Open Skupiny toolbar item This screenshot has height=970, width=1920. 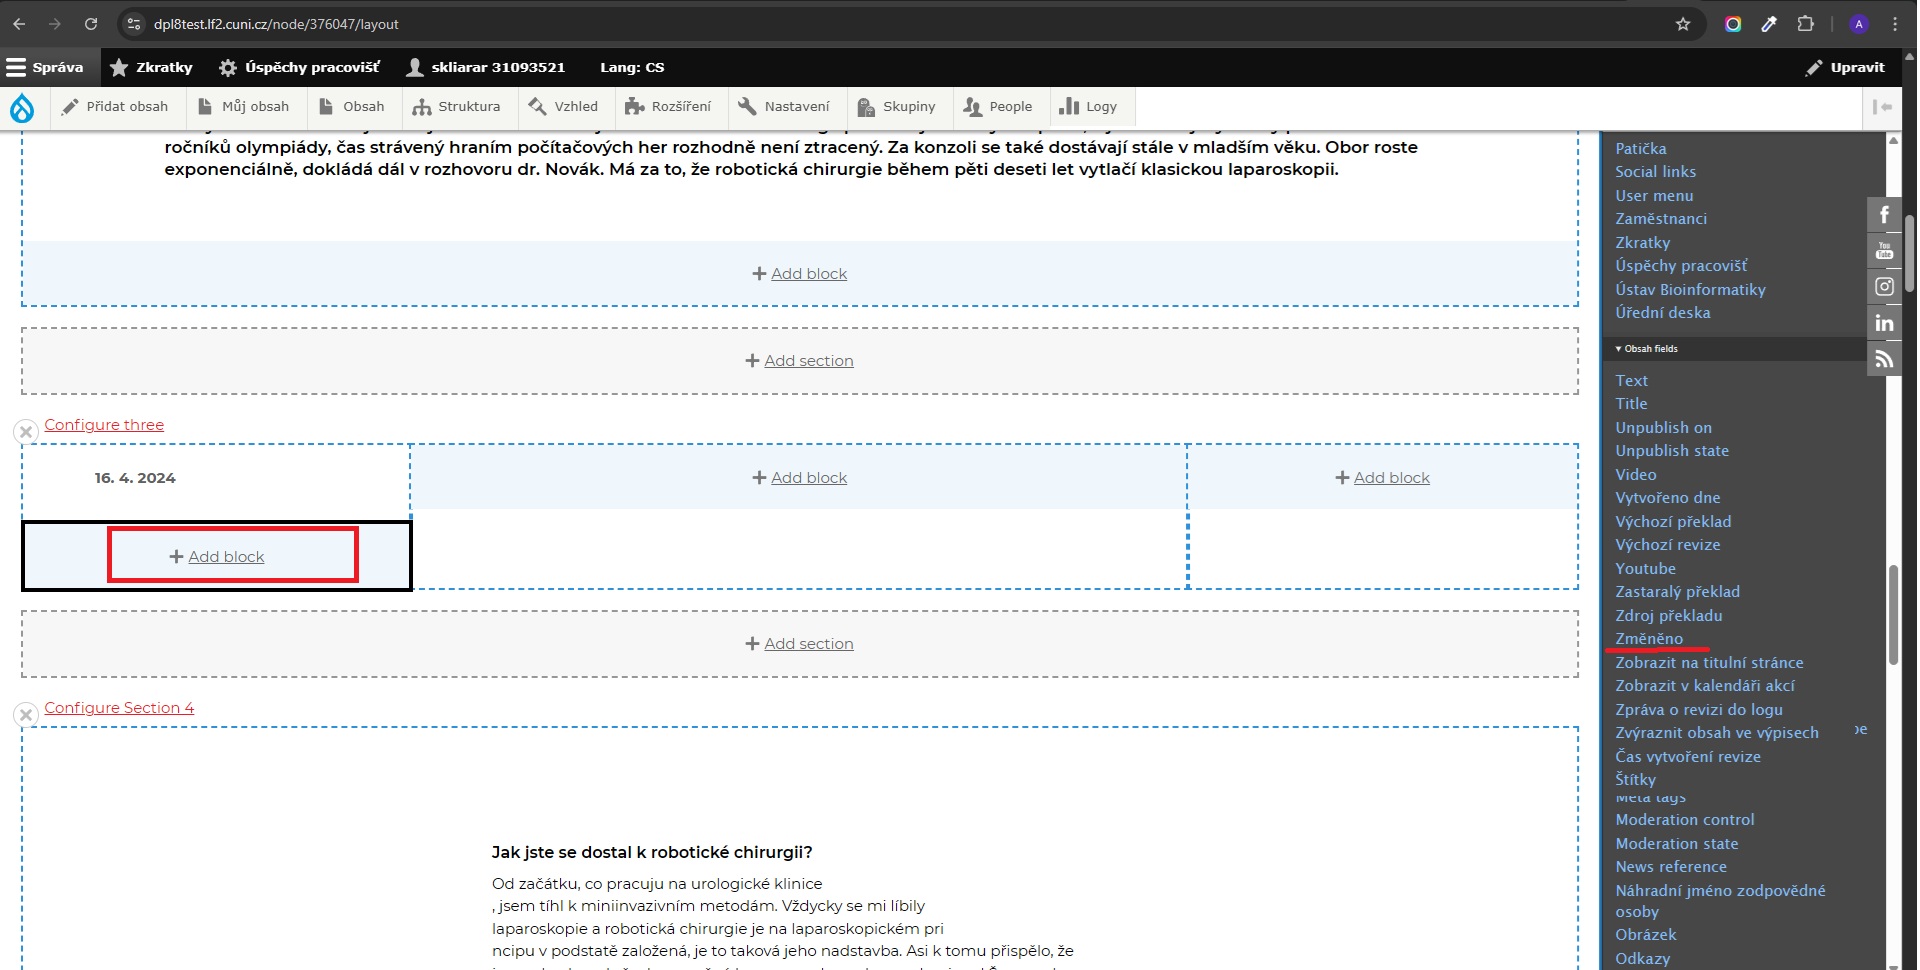tap(896, 107)
